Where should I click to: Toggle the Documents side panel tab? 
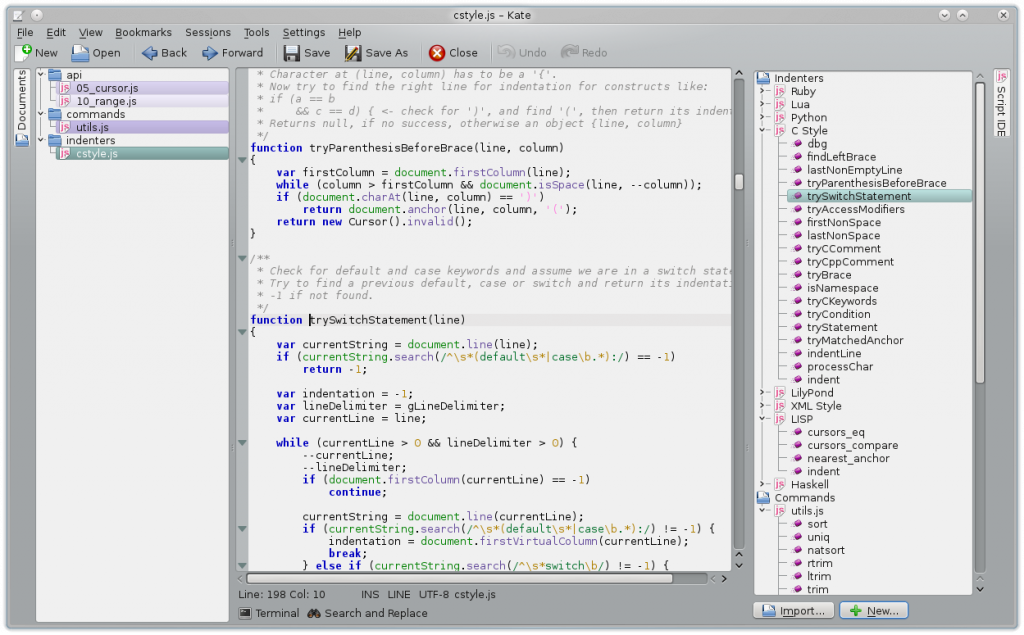coord(22,107)
